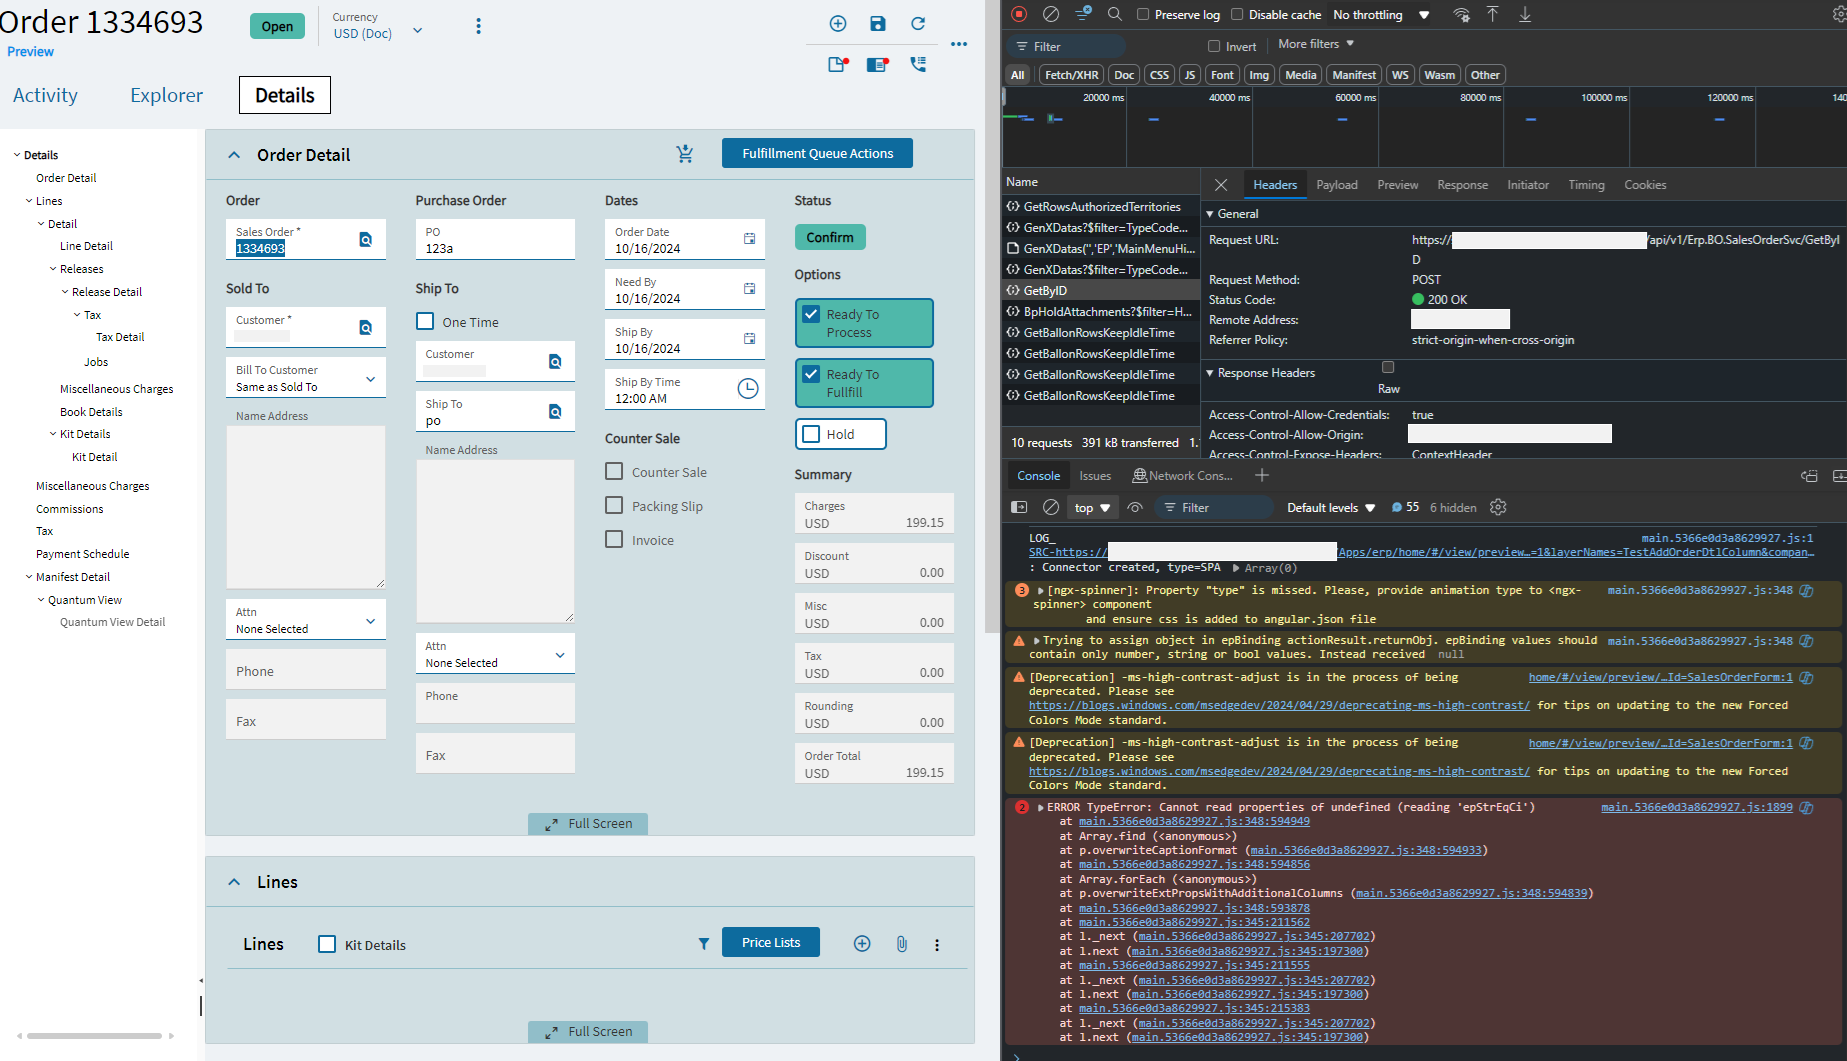The width and height of the screenshot is (1847, 1061).
Task: Switch to the Explorer tab
Action: [x=166, y=95]
